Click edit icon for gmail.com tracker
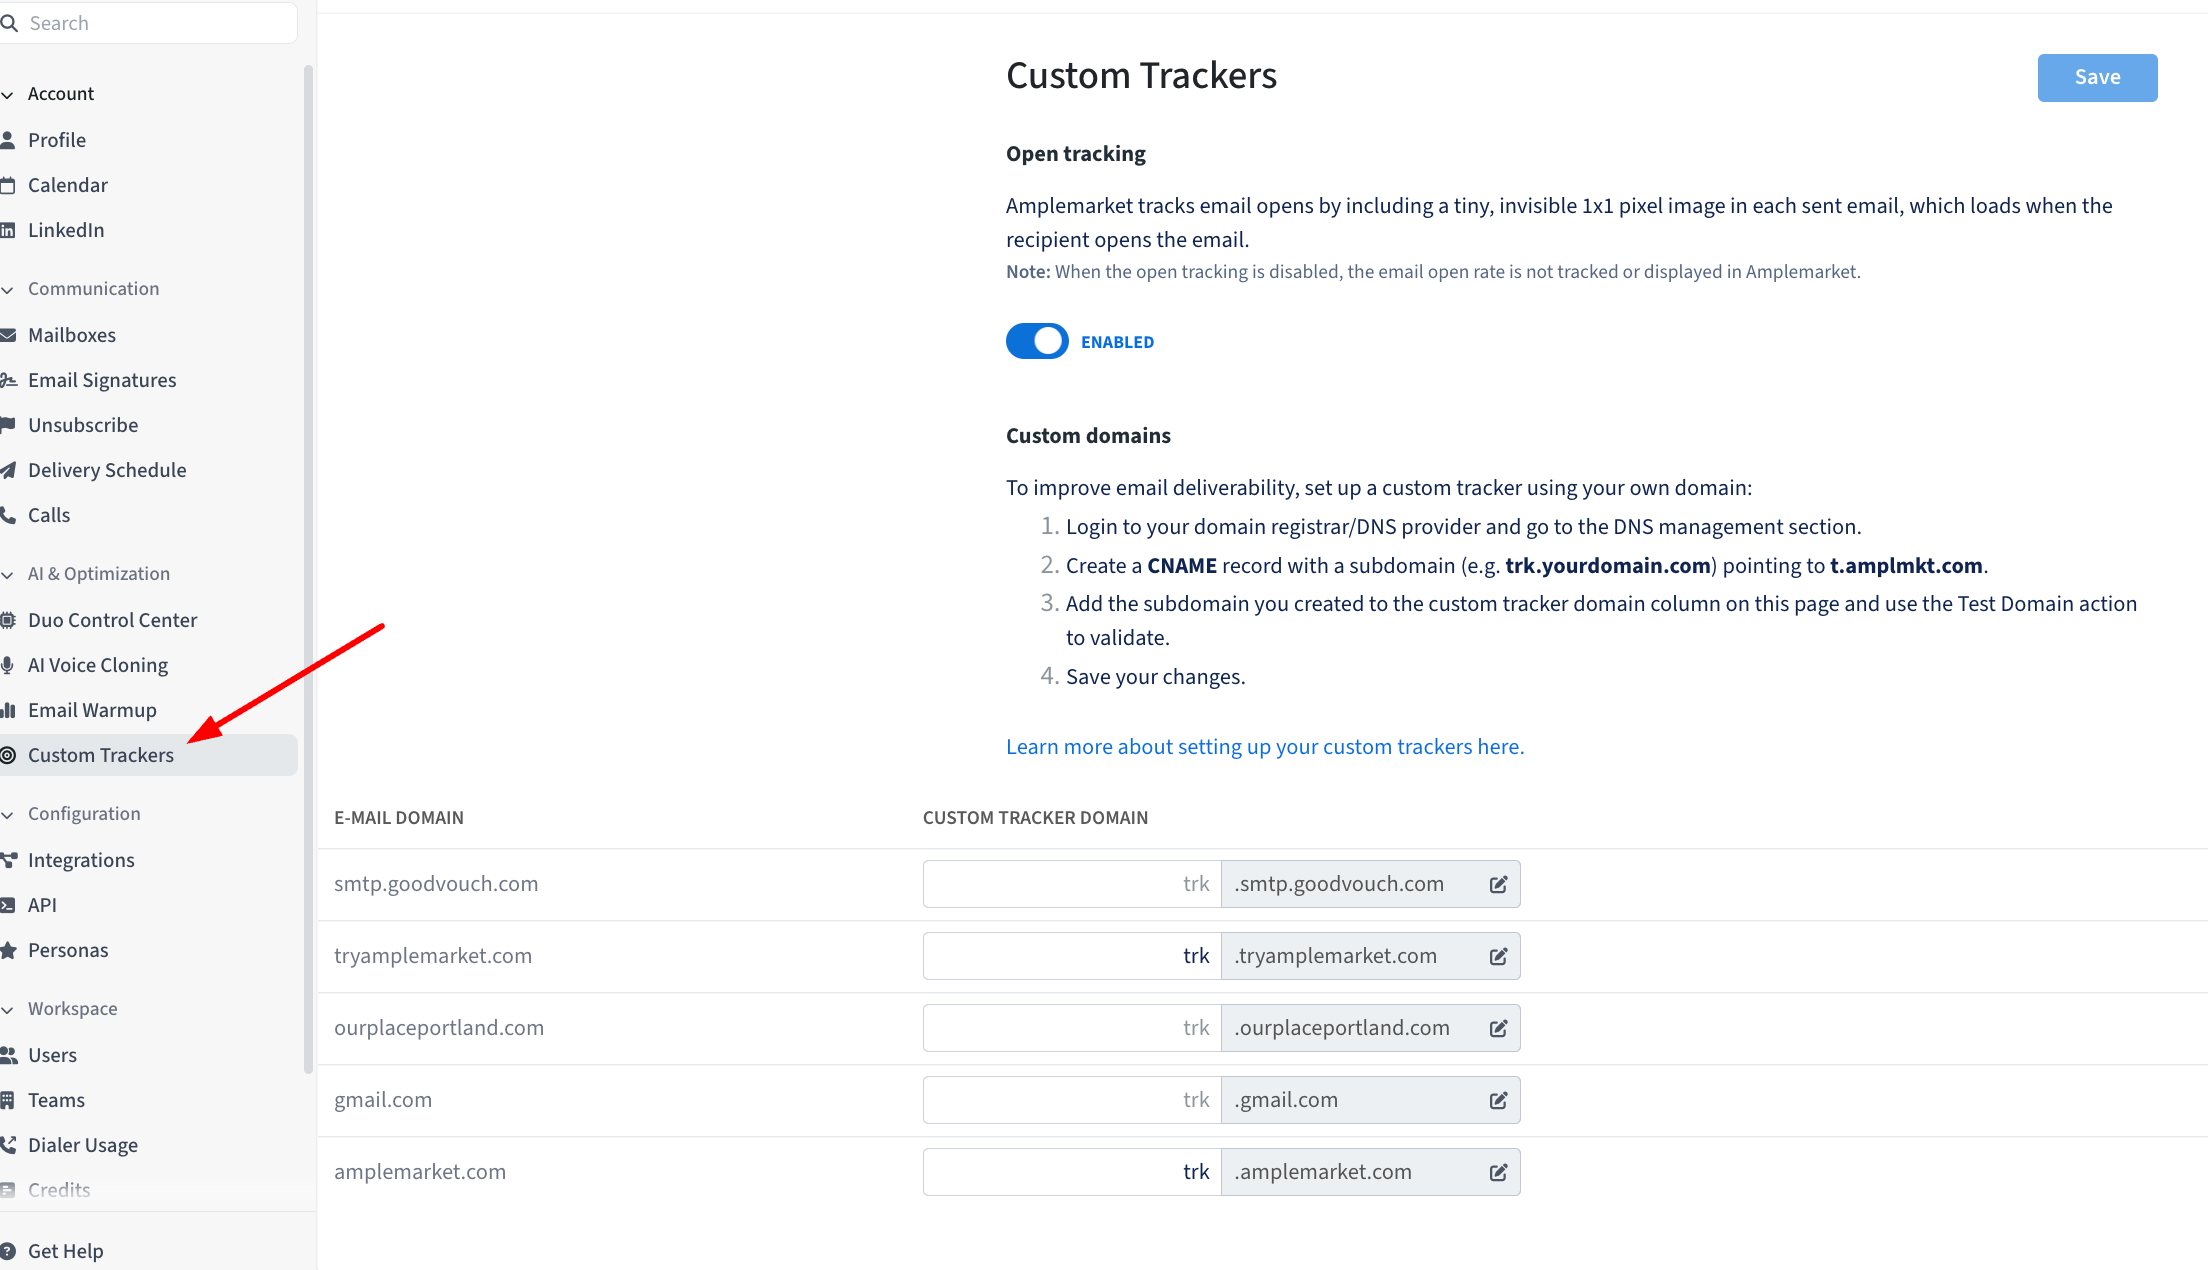This screenshot has height=1270, width=2208. tap(1498, 1100)
